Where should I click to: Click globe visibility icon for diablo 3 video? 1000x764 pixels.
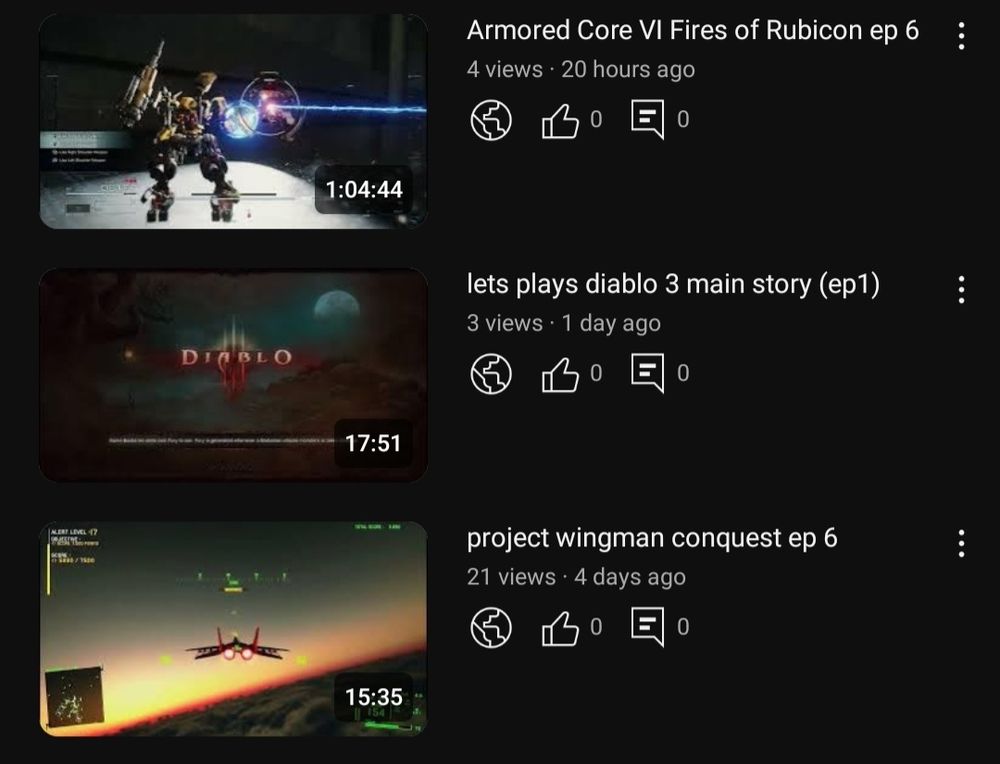pos(490,374)
